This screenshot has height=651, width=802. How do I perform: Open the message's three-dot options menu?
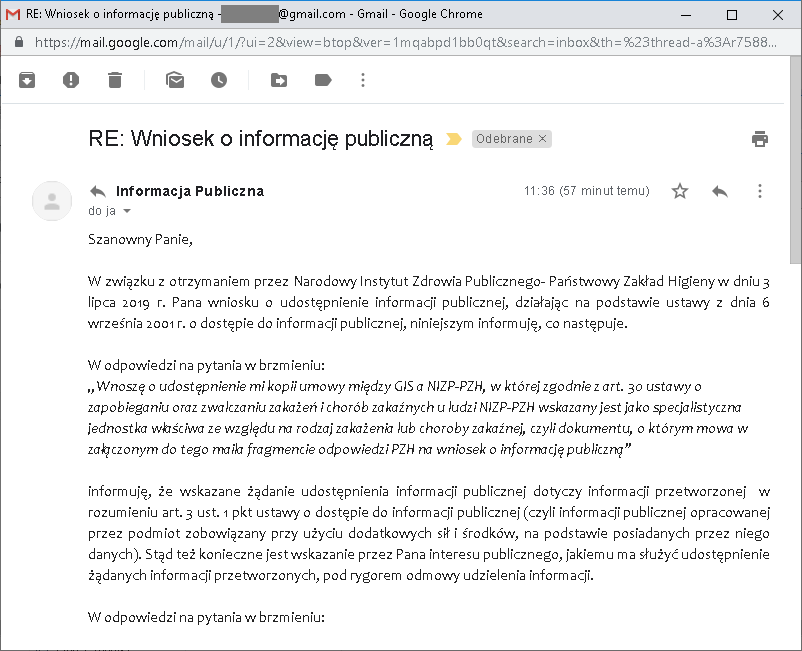pos(760,191)
